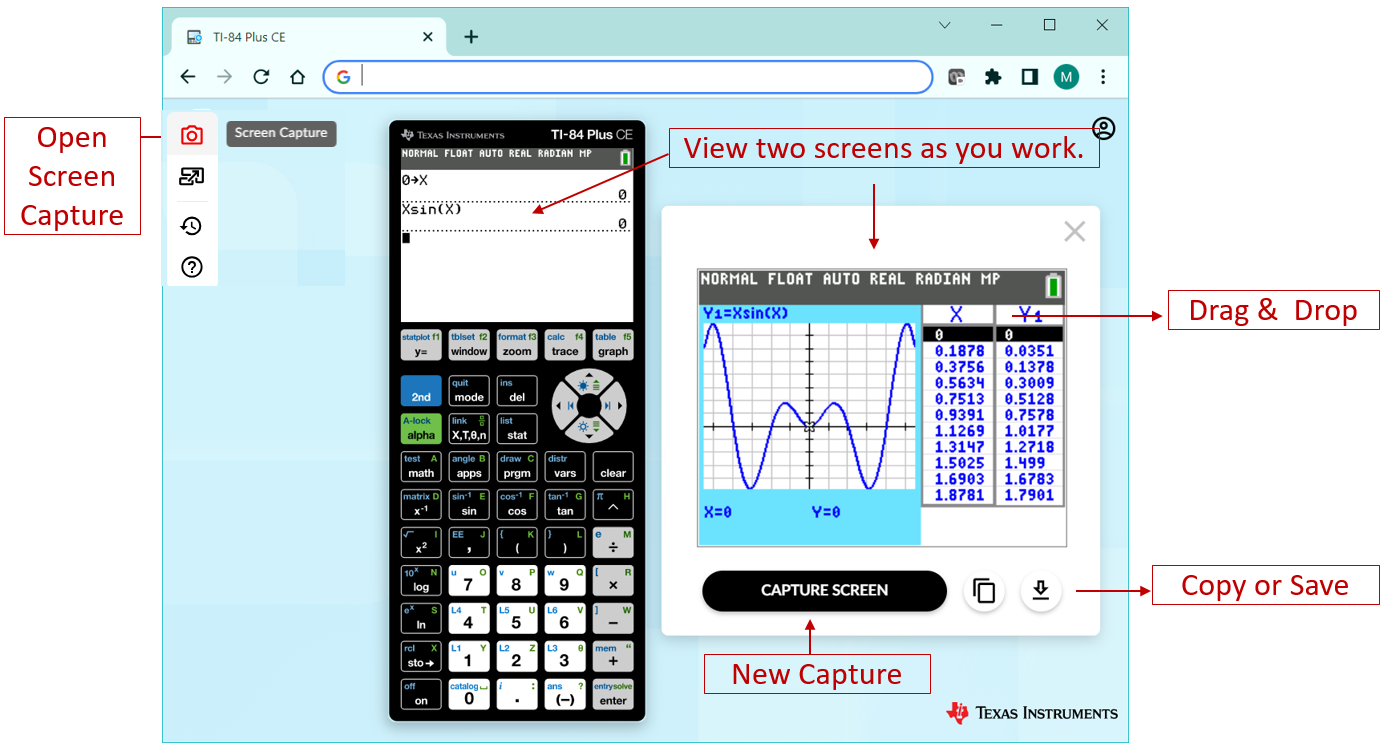This screenshot has height=746, width=1386.
Task: Open the help question mark icon
Action: click(x=191, y=267)
